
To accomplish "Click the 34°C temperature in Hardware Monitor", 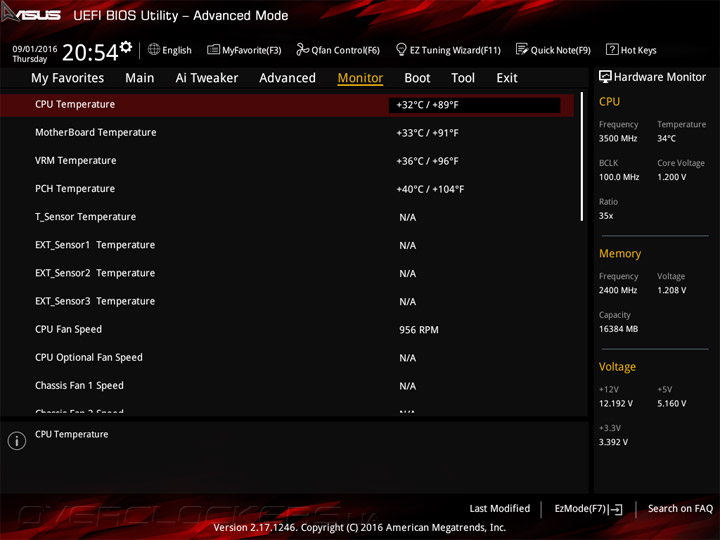I will [x=666, y=138].
